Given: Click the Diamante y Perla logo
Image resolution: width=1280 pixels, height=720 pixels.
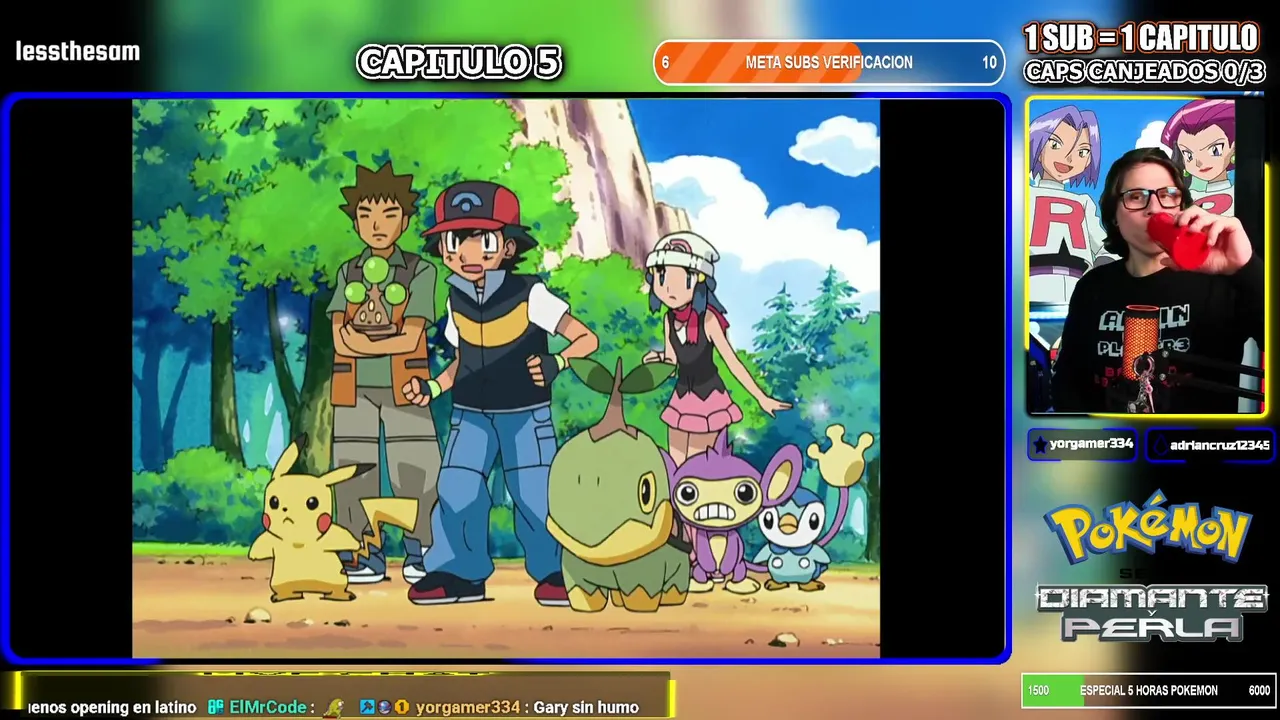Looking at the screenshot, I should coord(1150,612).
